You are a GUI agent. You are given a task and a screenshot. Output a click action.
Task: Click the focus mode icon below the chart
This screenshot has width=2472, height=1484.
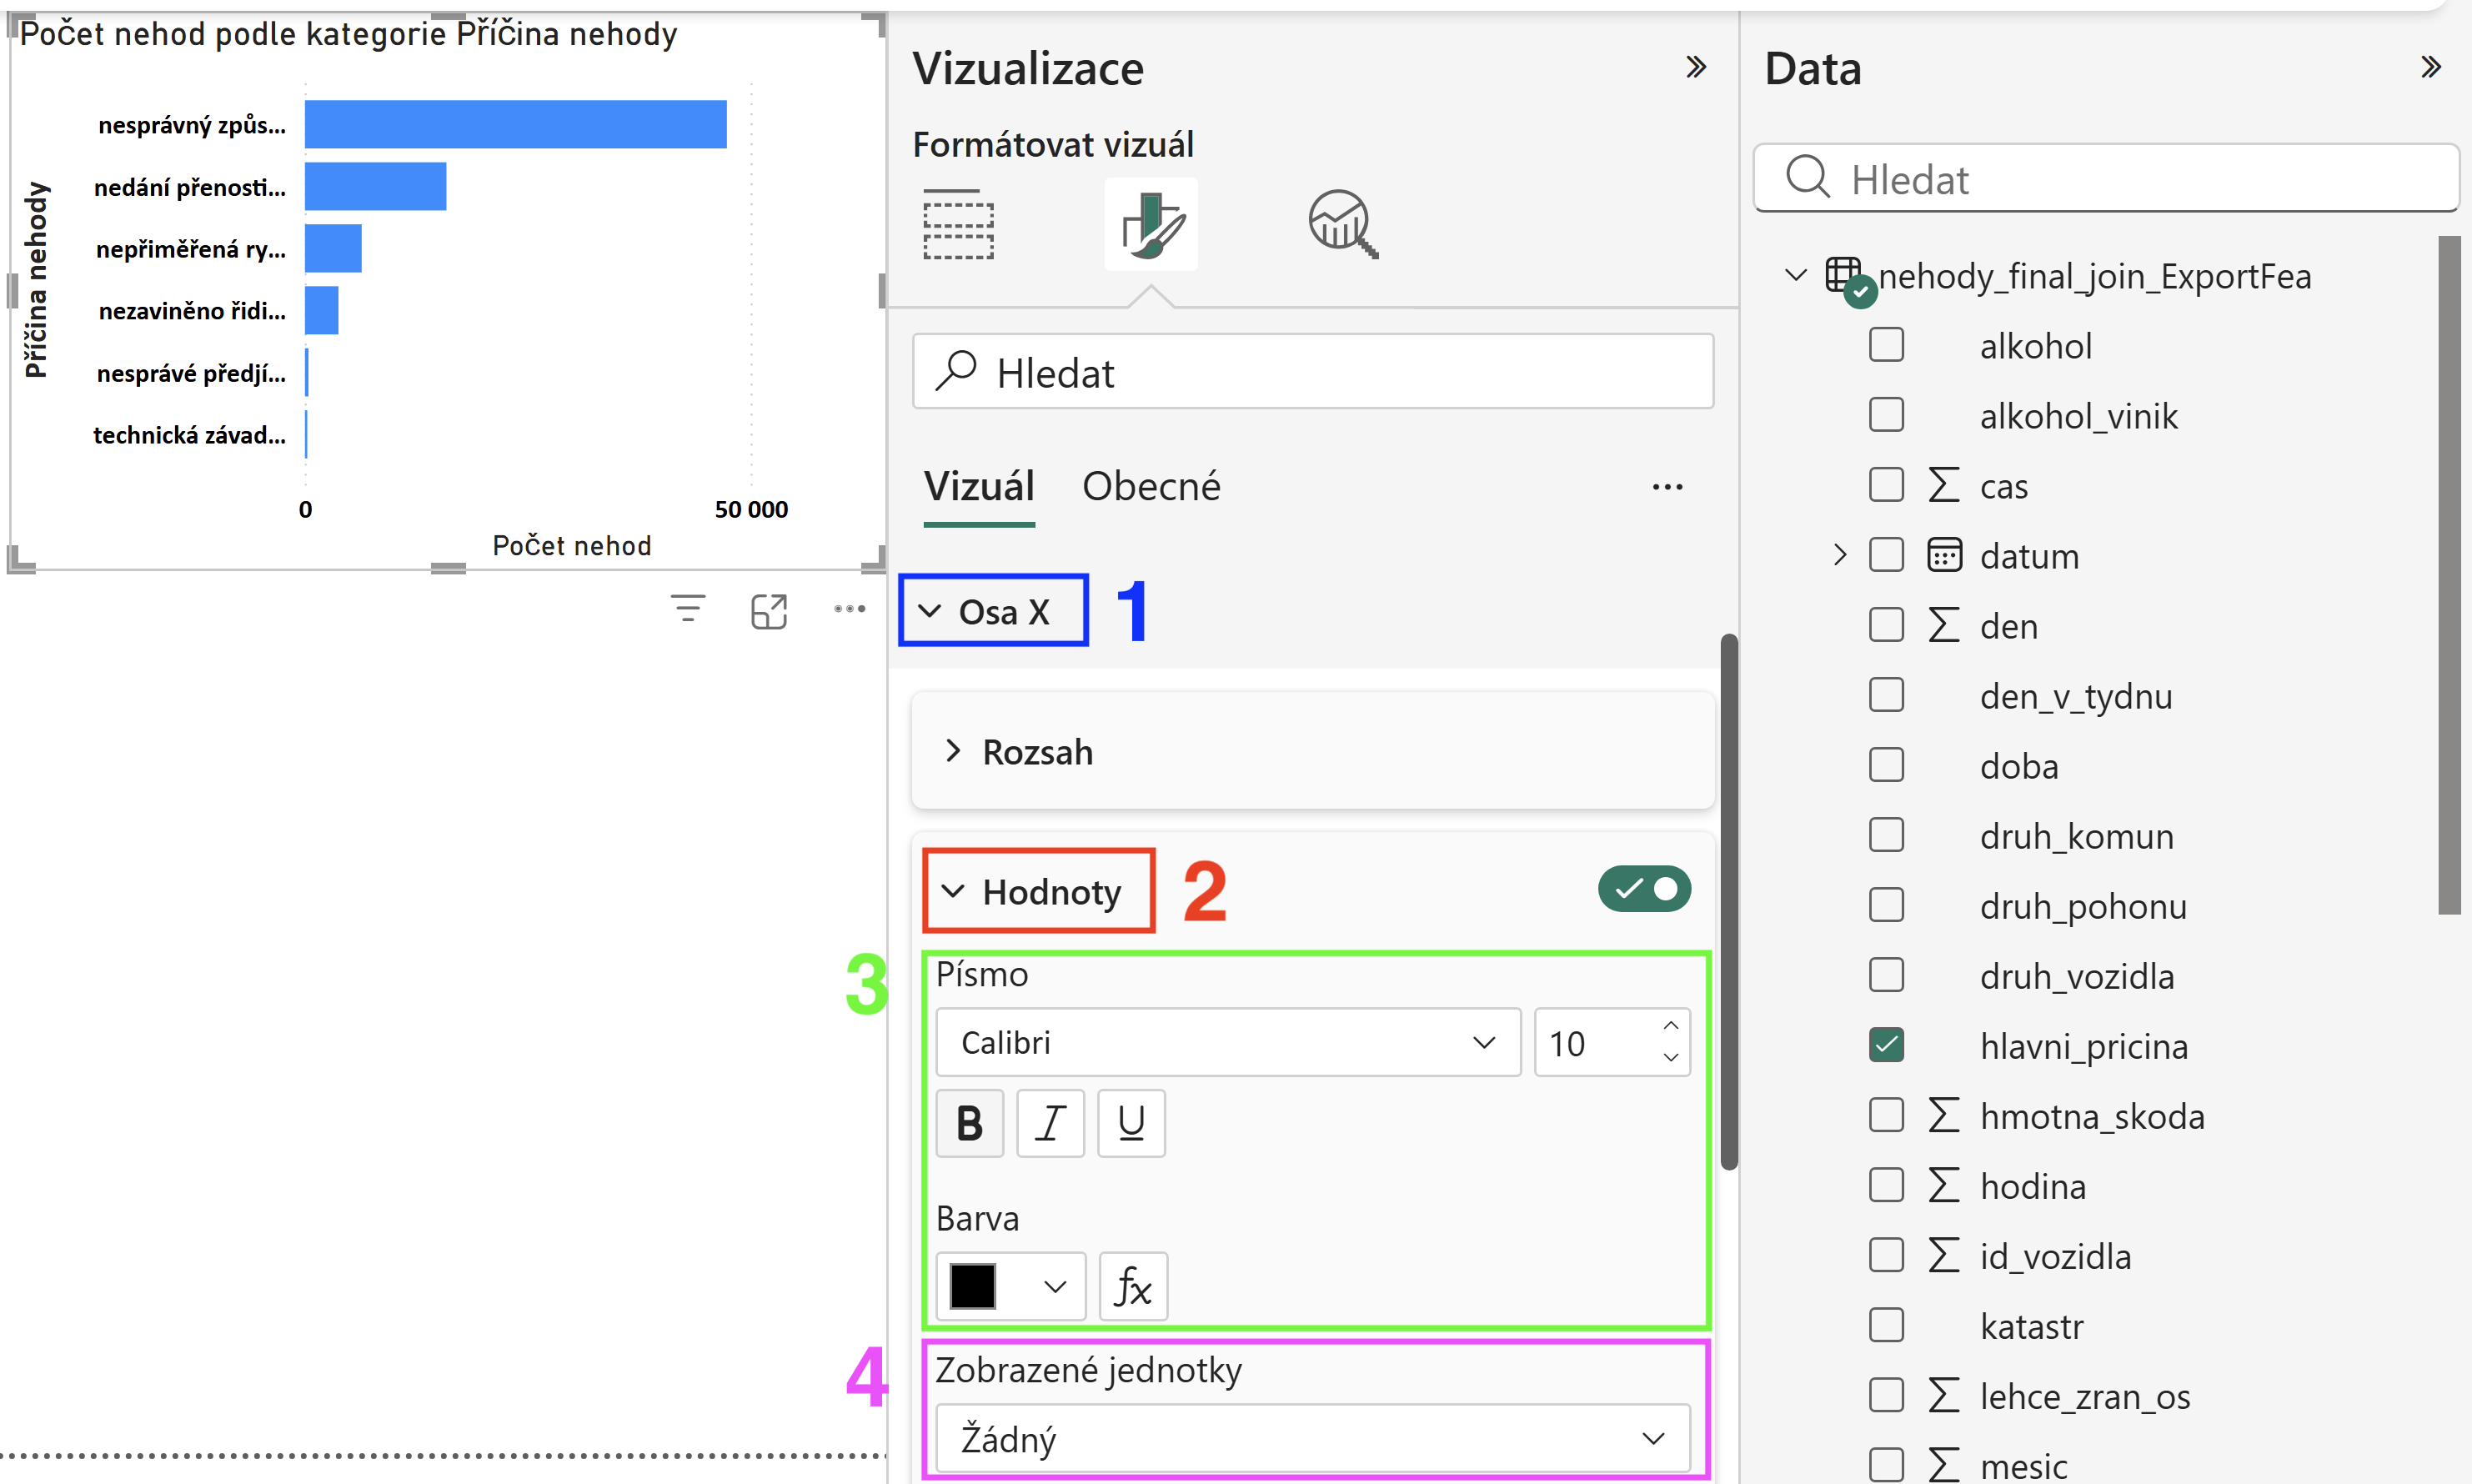click(769, 610)
